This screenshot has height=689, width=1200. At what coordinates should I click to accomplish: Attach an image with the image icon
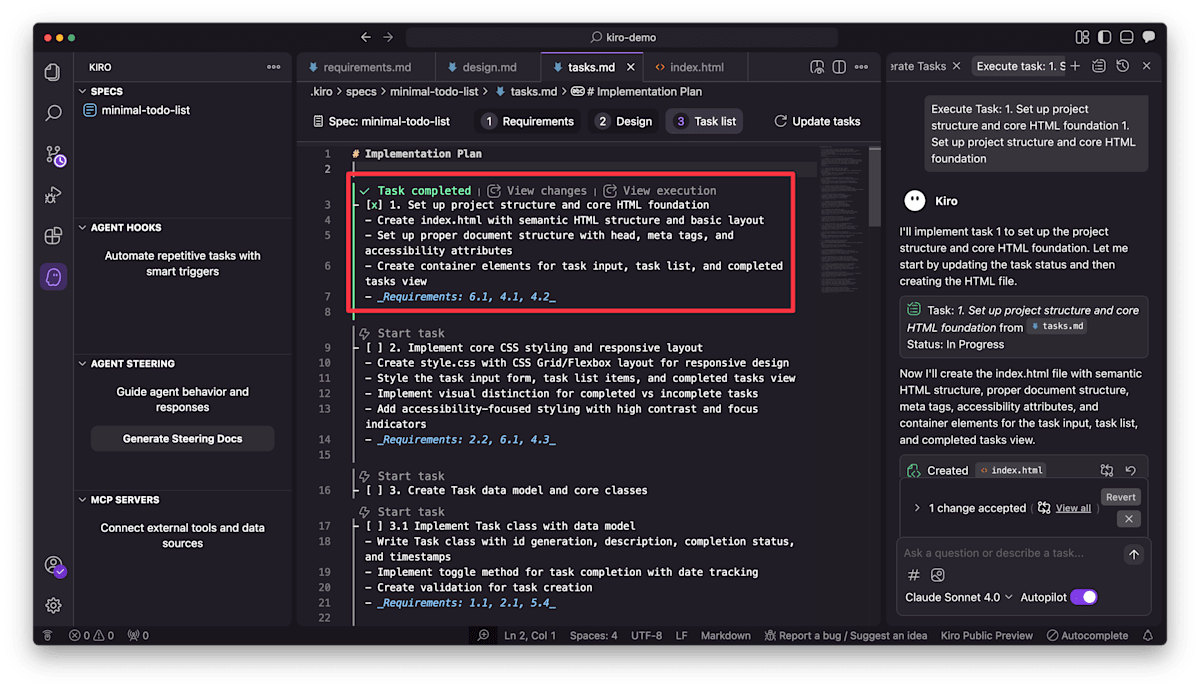[937, 575]
